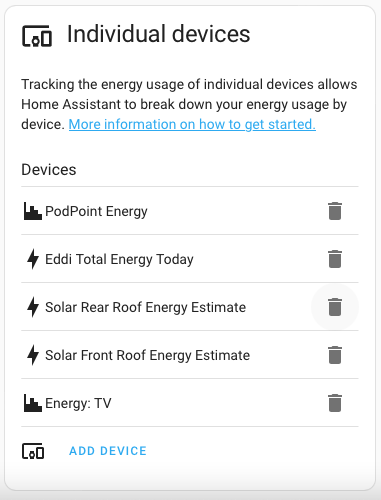Select the Eddi Total Energy Today entry
Image resolution: width=381 pixels, height=500 pixels.
point(190,259)
